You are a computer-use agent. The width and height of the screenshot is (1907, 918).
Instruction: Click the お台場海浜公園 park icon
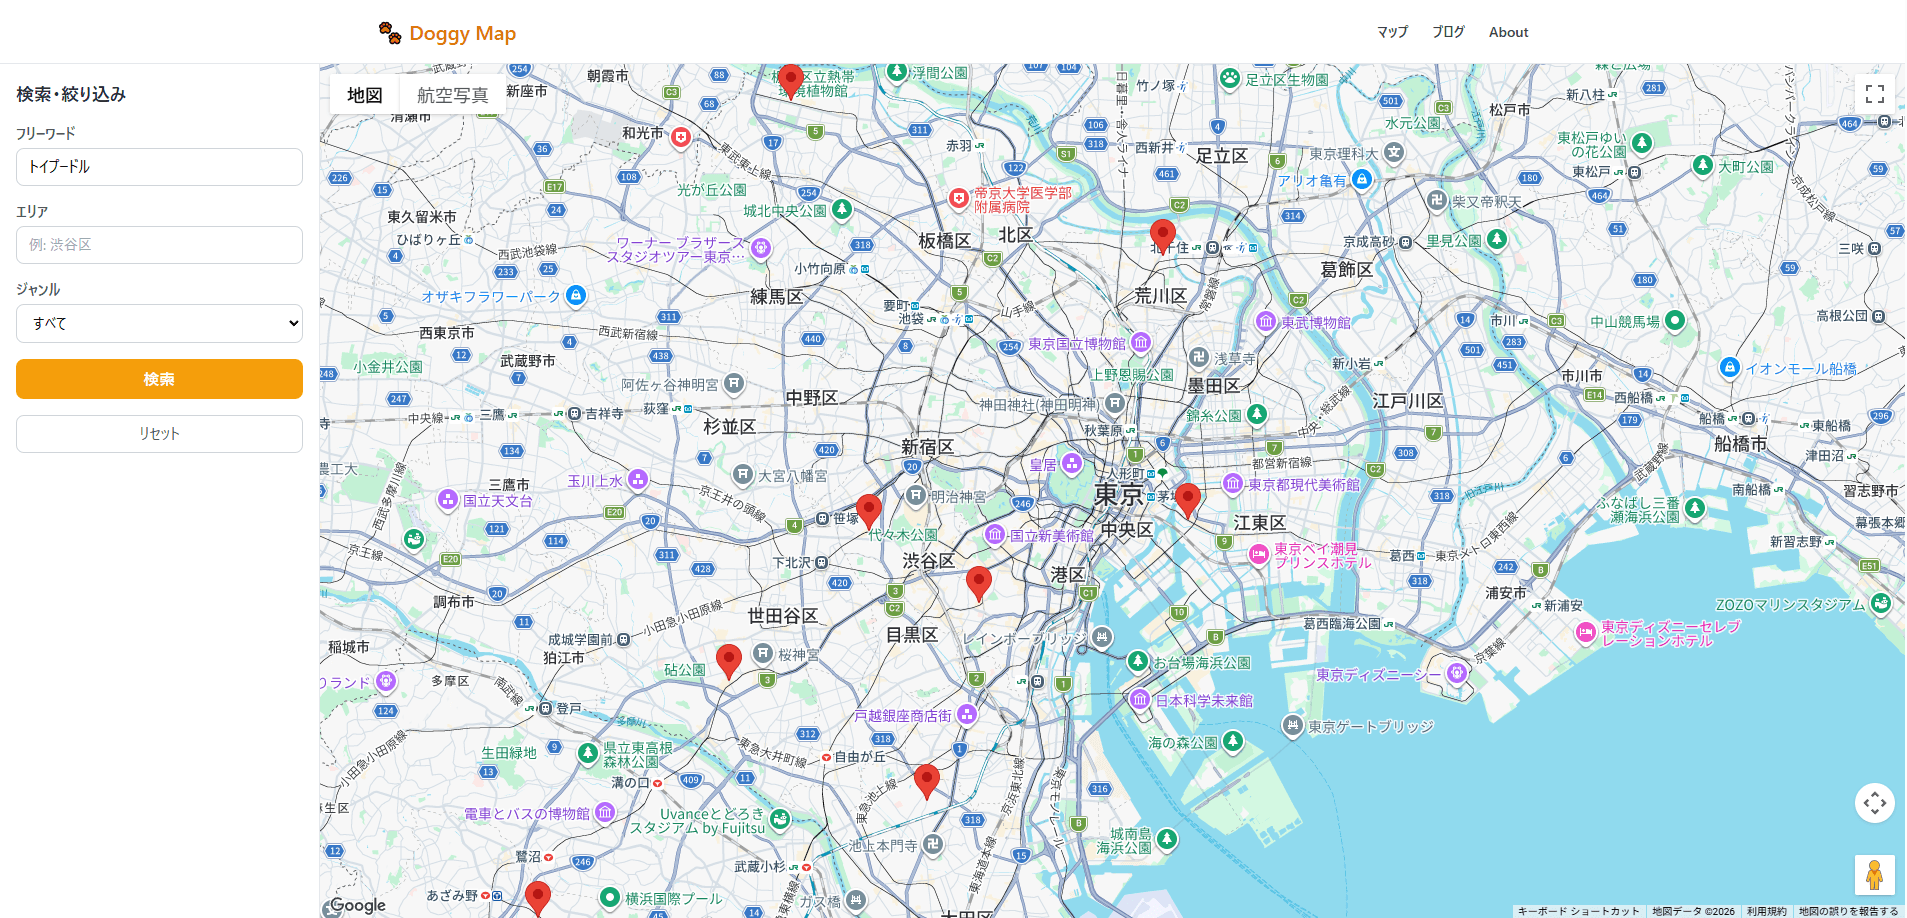click(1138, 661)
